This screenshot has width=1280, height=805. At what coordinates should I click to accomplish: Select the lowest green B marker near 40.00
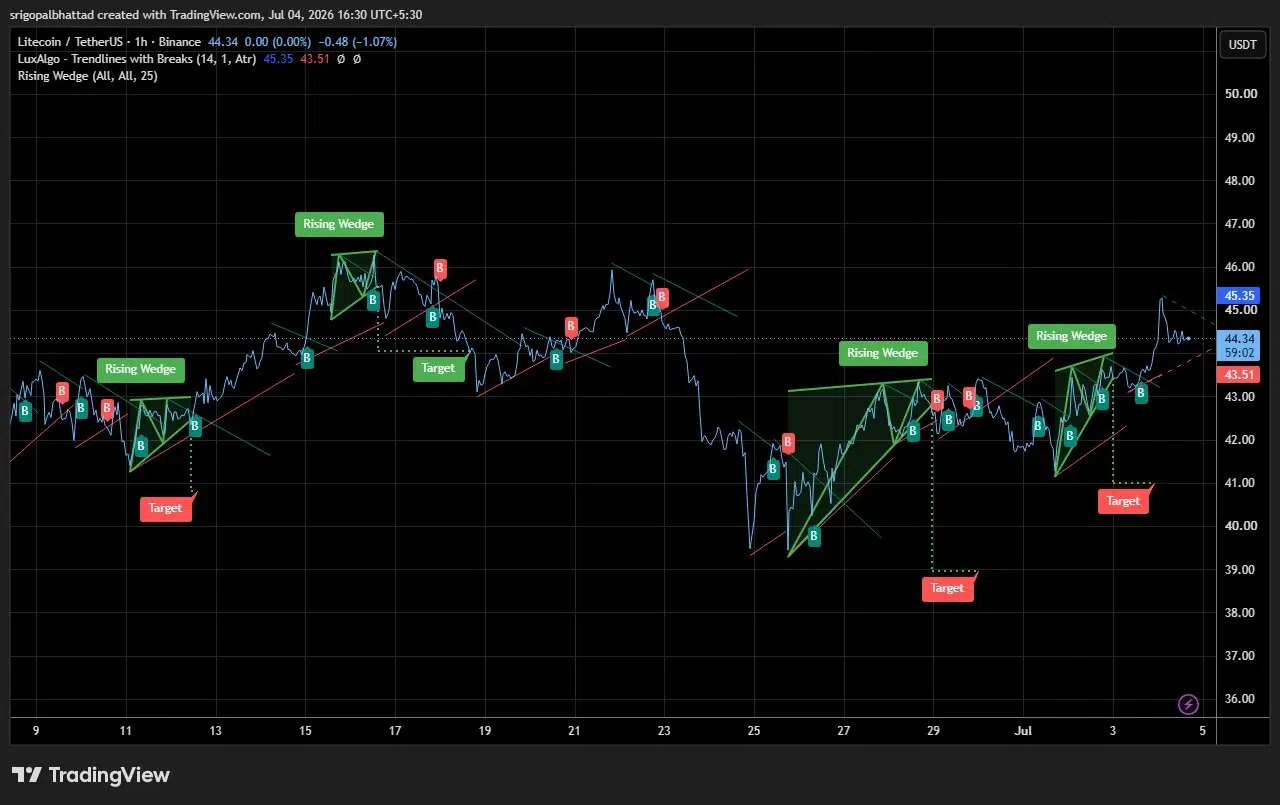coord(814,536)
